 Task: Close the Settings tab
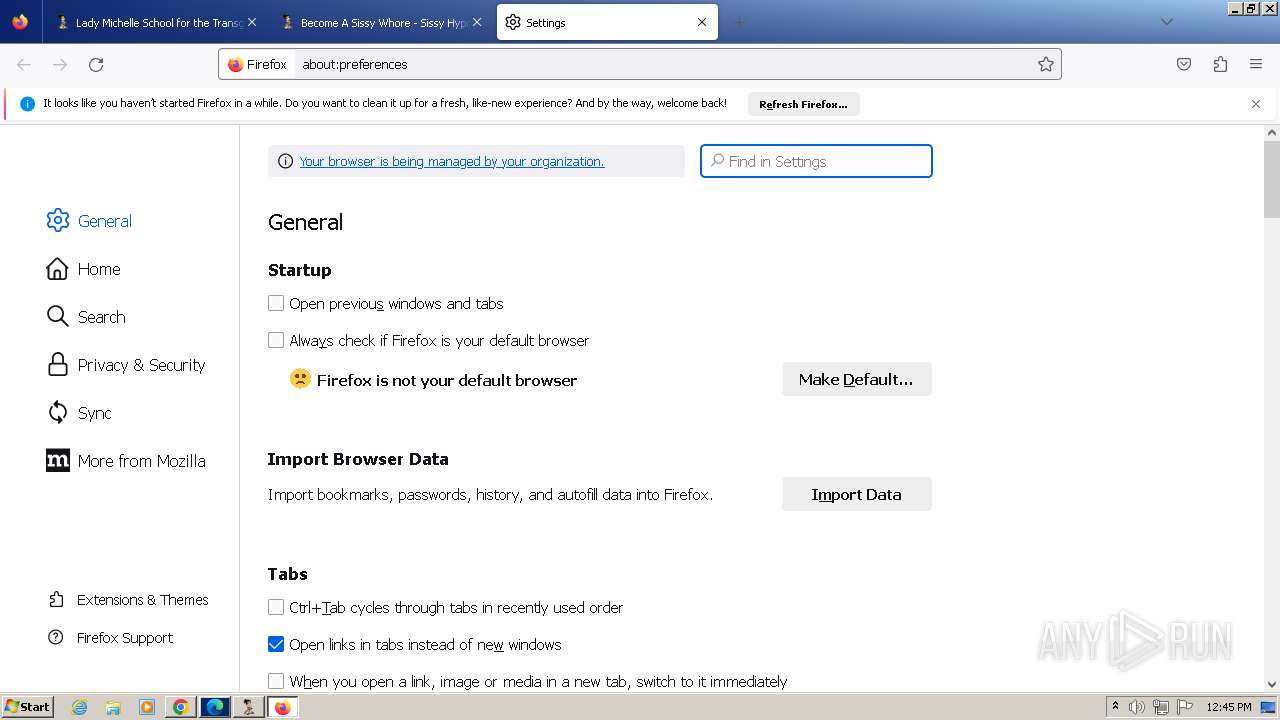[x=702, y=22]
